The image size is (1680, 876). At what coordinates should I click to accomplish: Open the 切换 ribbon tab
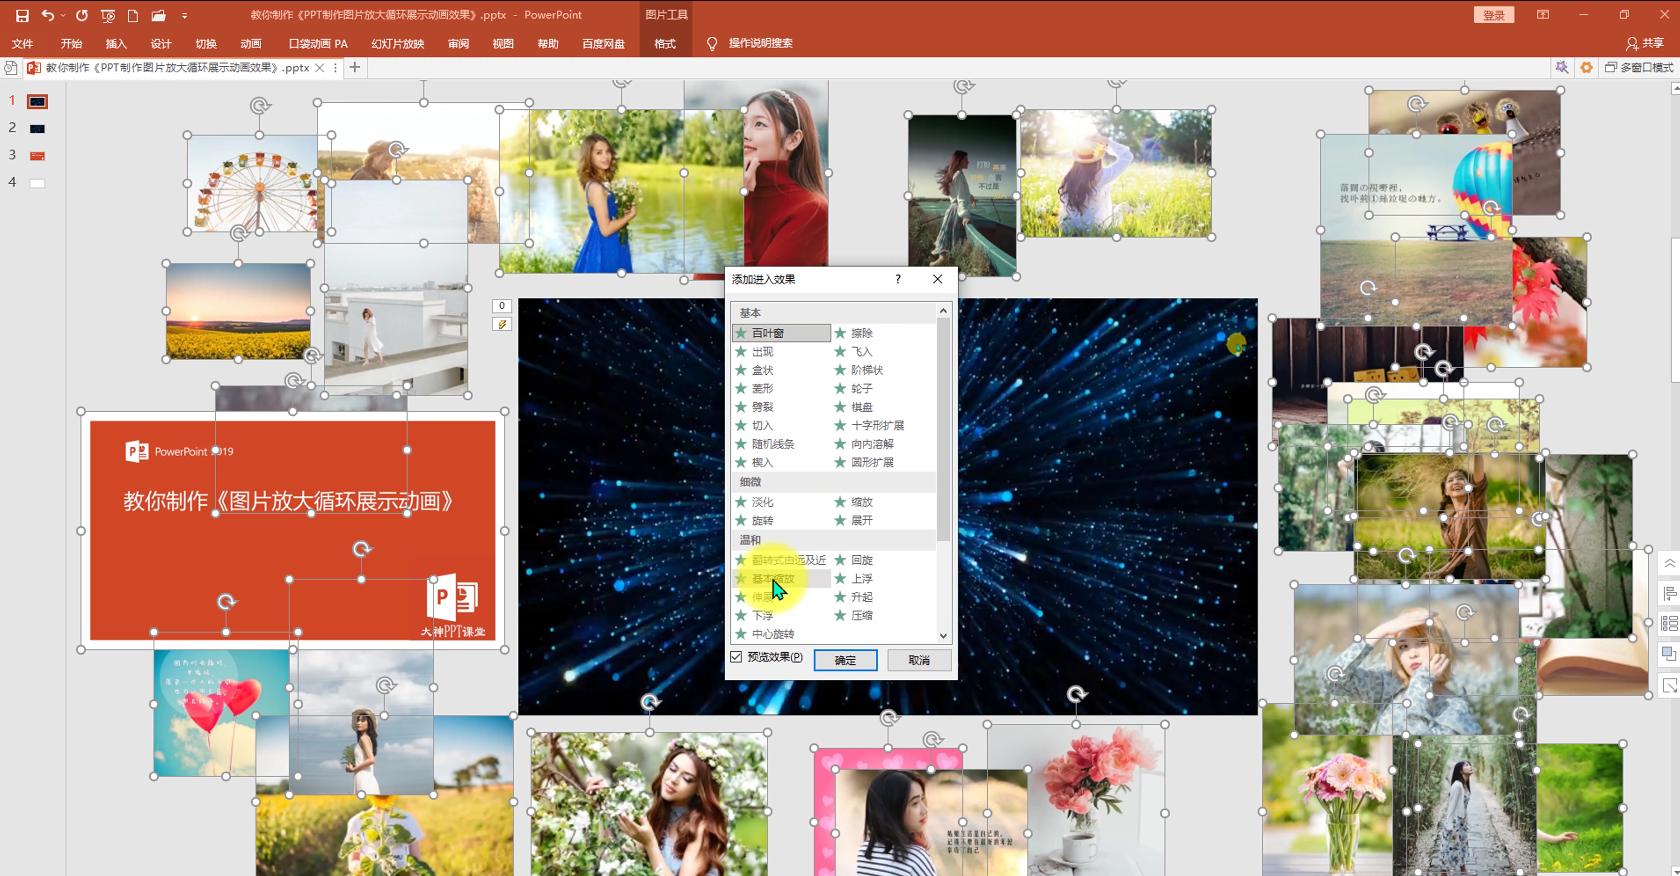[x=206, y=44]
